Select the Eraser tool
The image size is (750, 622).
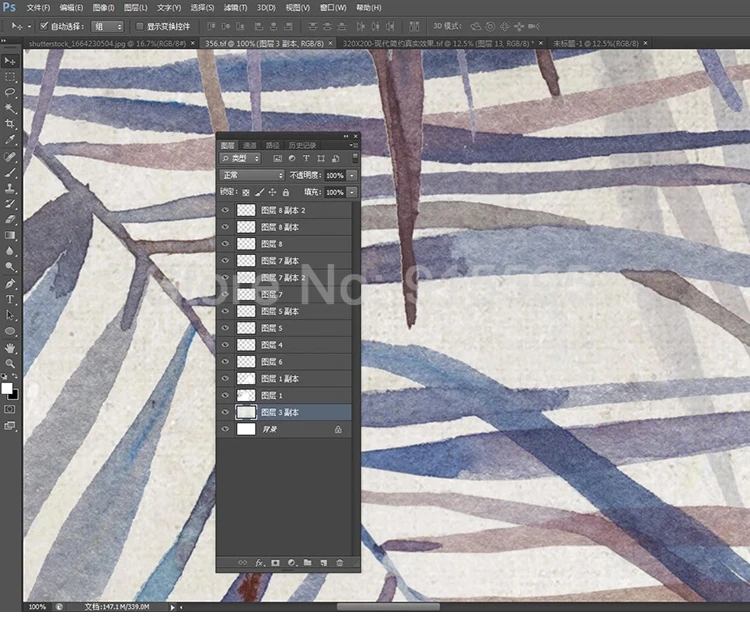(10, 219)
